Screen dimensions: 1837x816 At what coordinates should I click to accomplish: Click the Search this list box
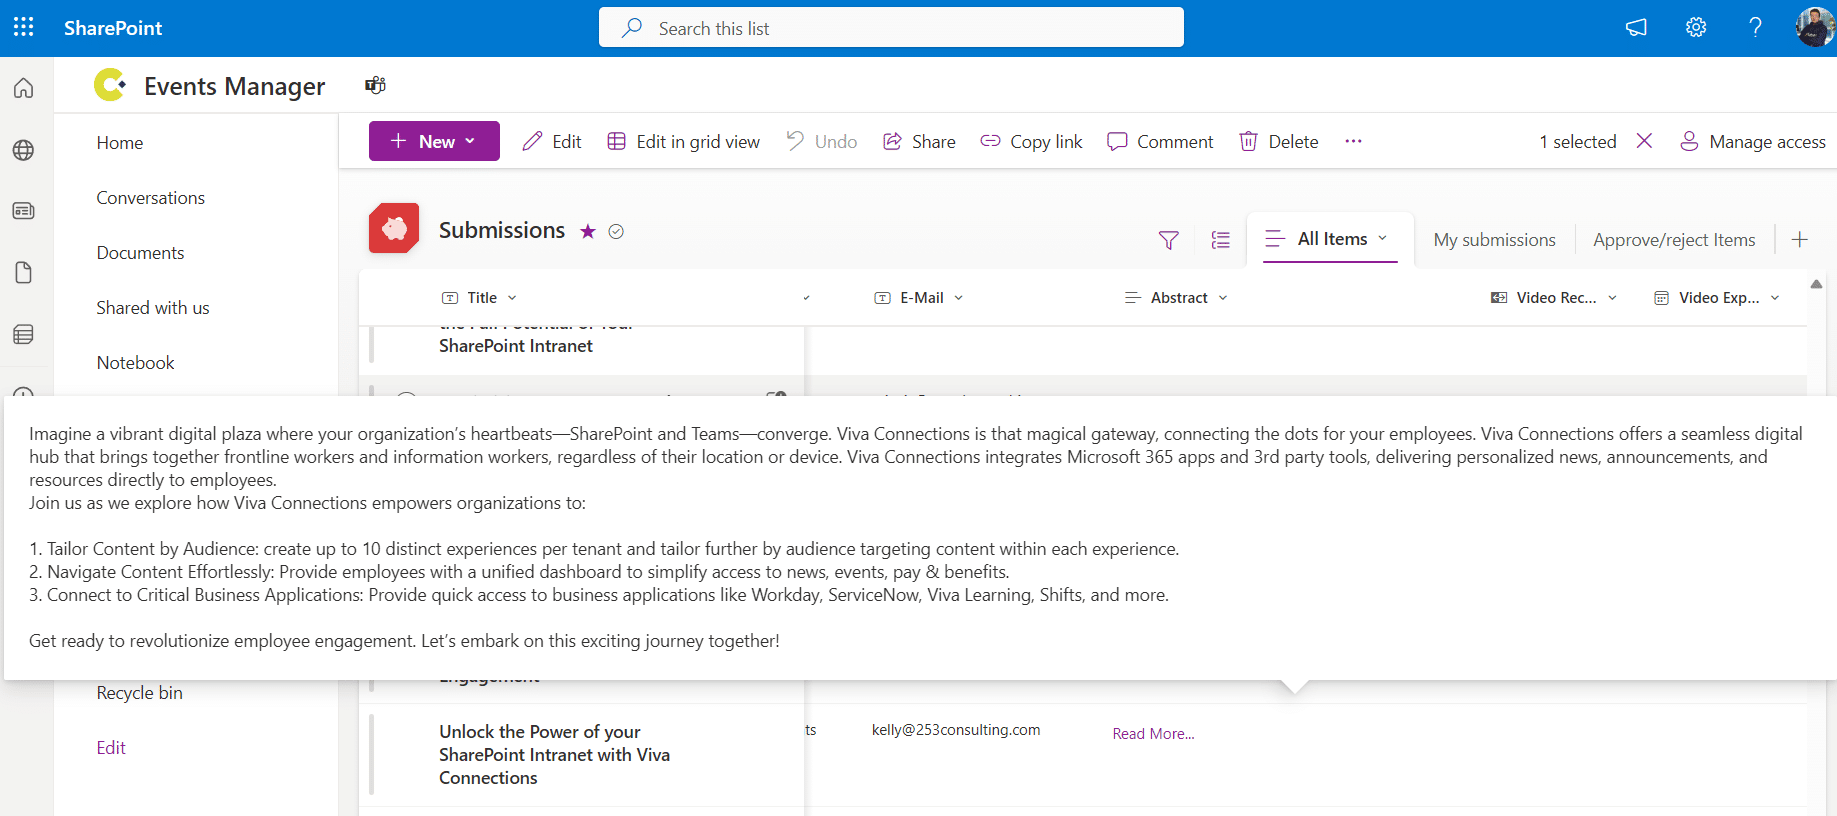pyautogui.click(x=891, y=28)
